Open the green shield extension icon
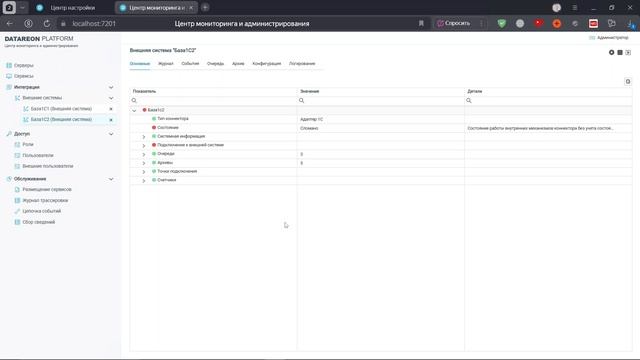Screen dimensions: 640x360 pyautogui.click(x=502, y=24)
